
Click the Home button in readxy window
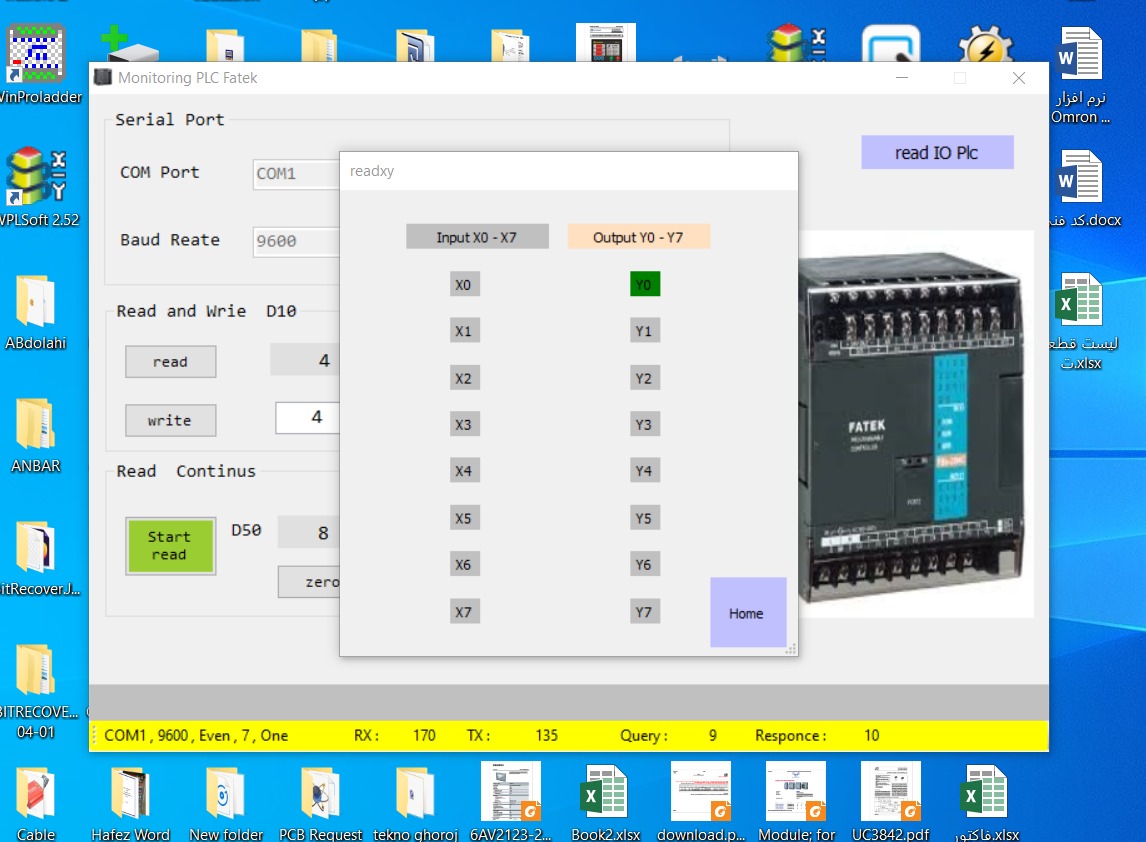point(747,613)
